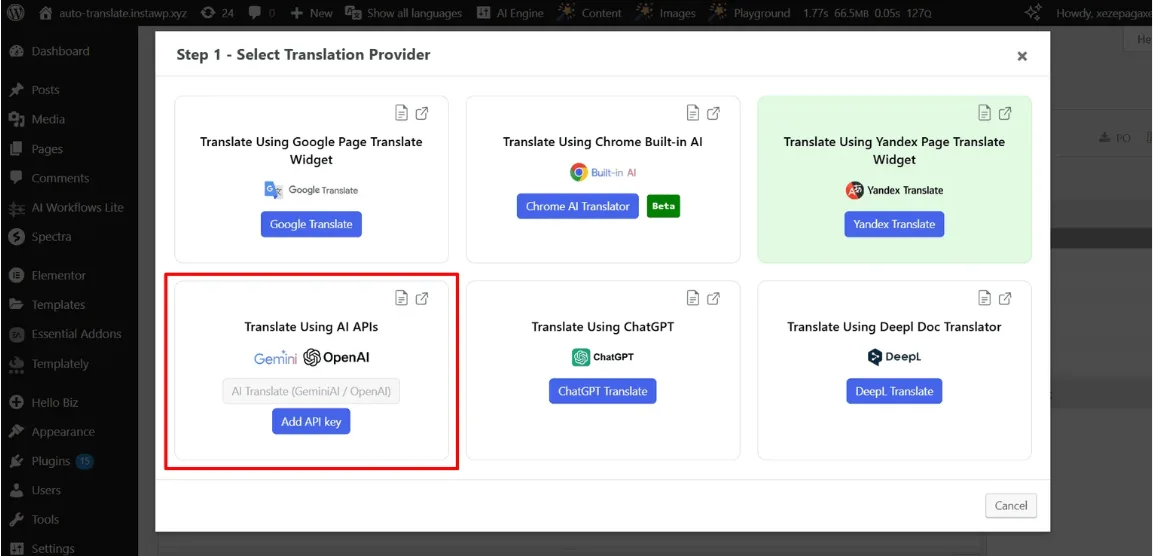Click the WordPress logo in admin bar

tap(16, 13)
